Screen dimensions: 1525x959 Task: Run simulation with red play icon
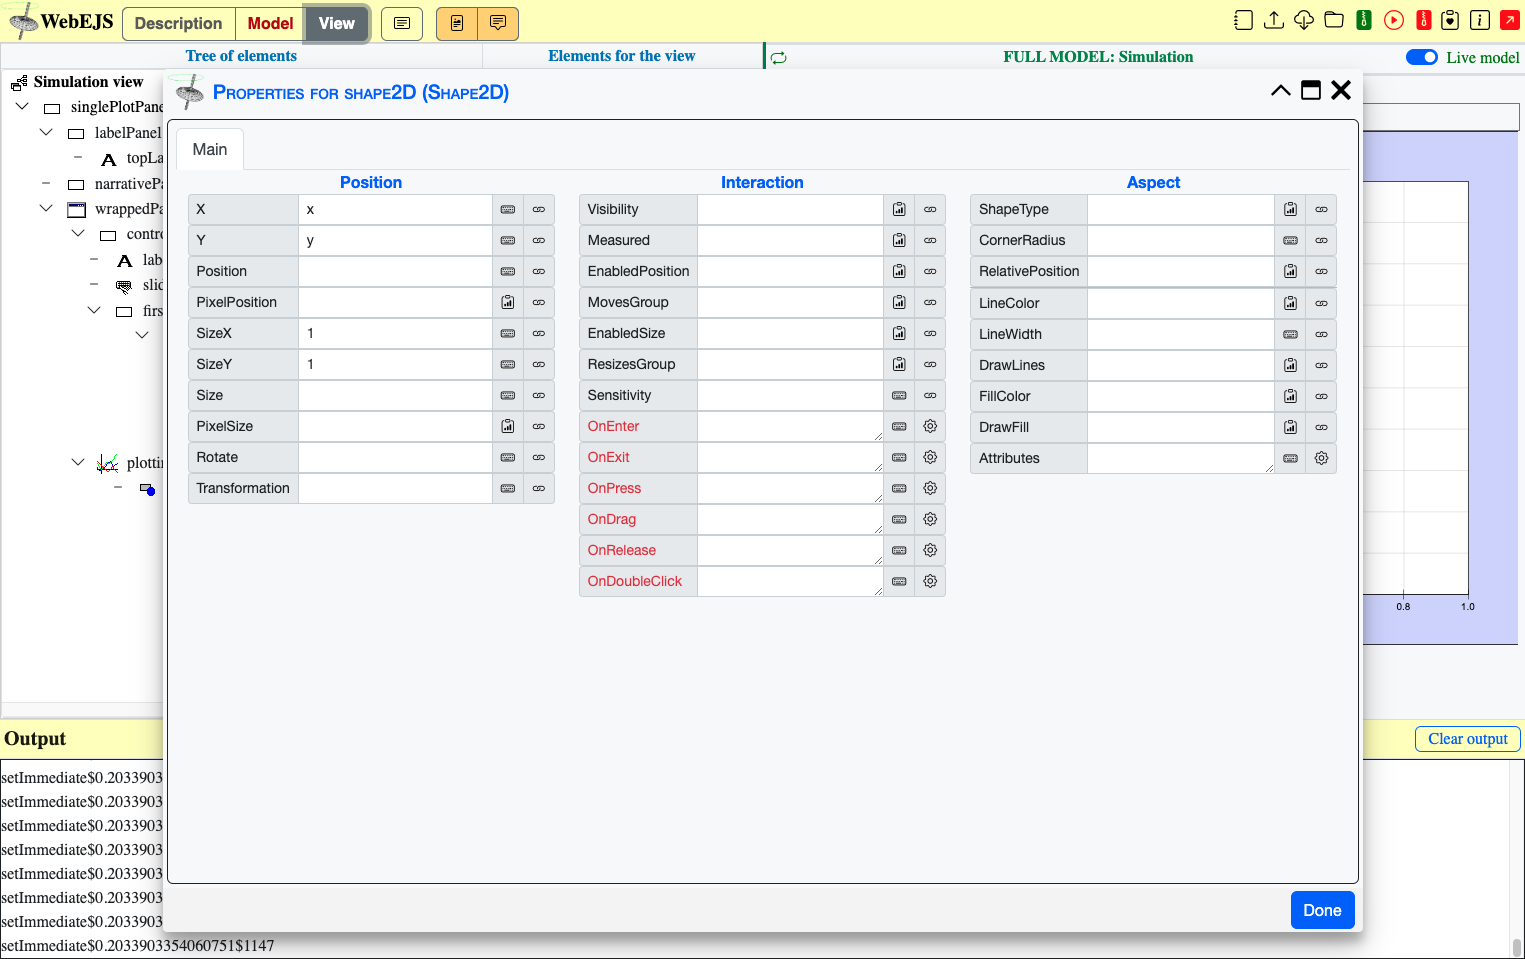1394,20
